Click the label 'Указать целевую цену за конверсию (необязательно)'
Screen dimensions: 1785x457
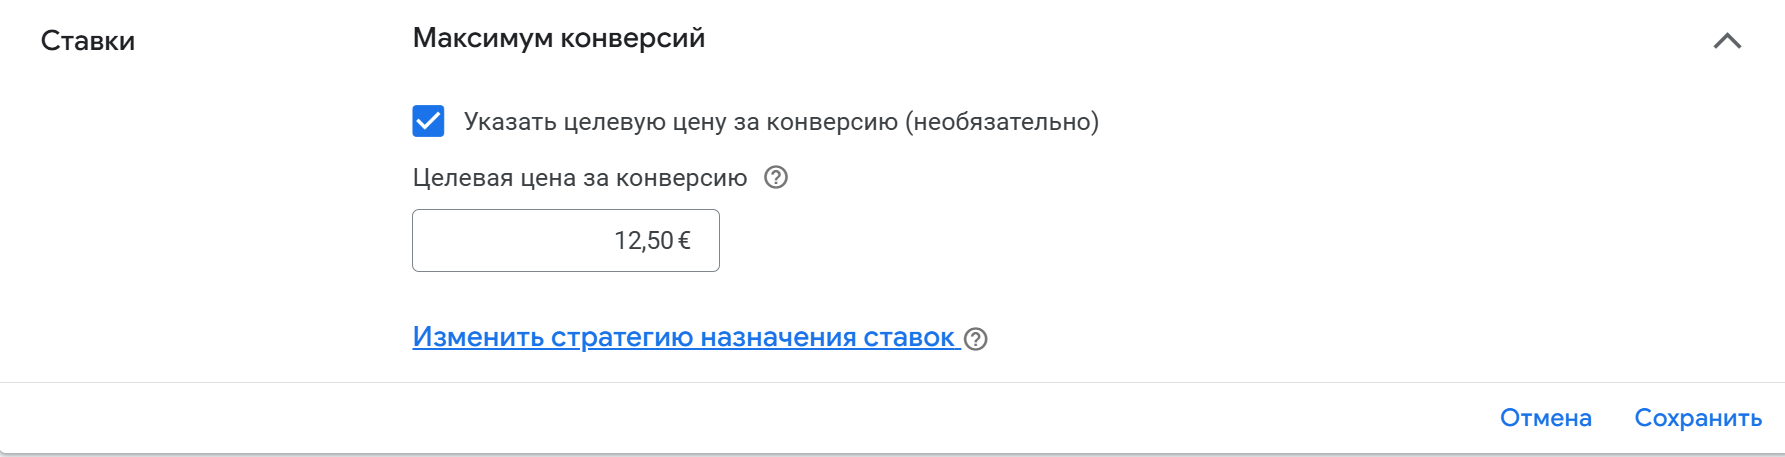pos(780,122)
